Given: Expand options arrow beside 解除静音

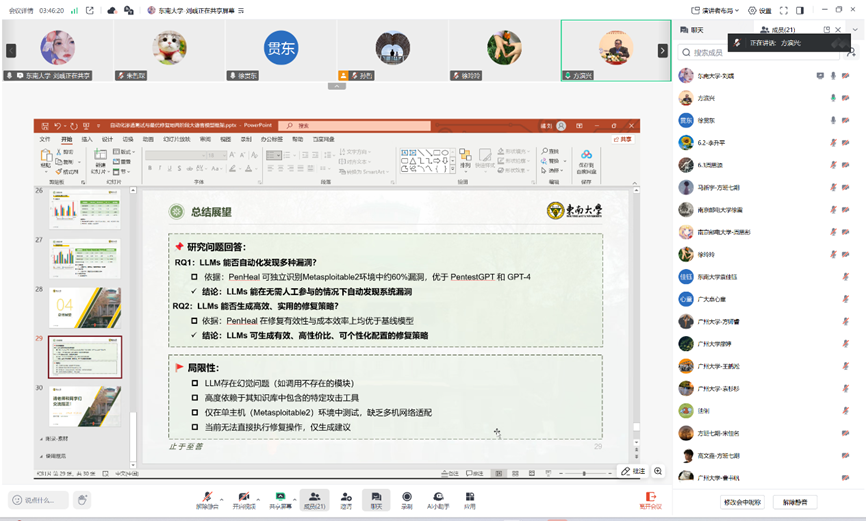Looking at the screenshot, I should [x=222, y=495].
